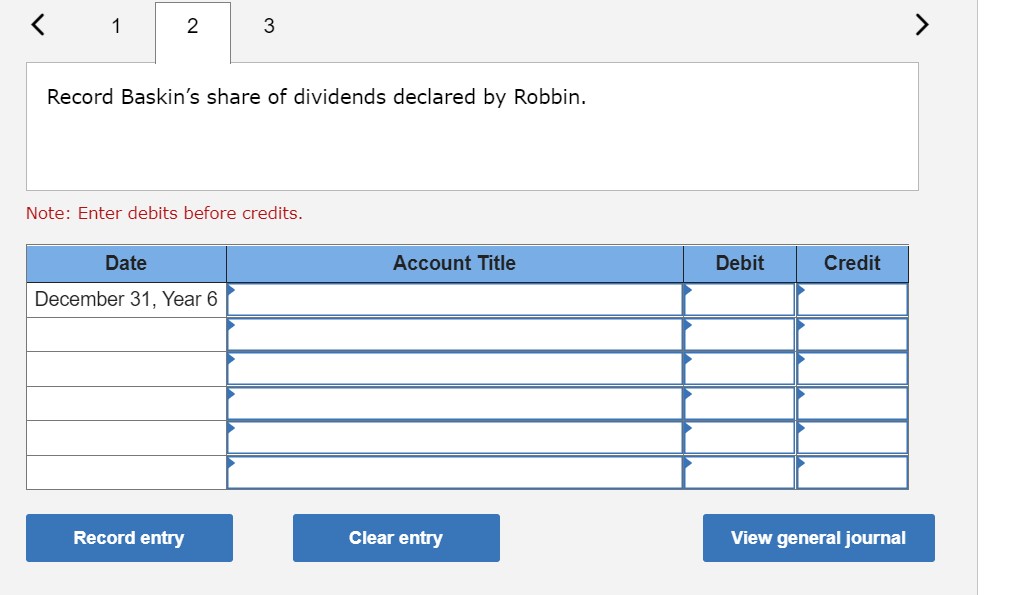Click the 'Record Baskin's share of dividends' instruction

click(316, 97)
